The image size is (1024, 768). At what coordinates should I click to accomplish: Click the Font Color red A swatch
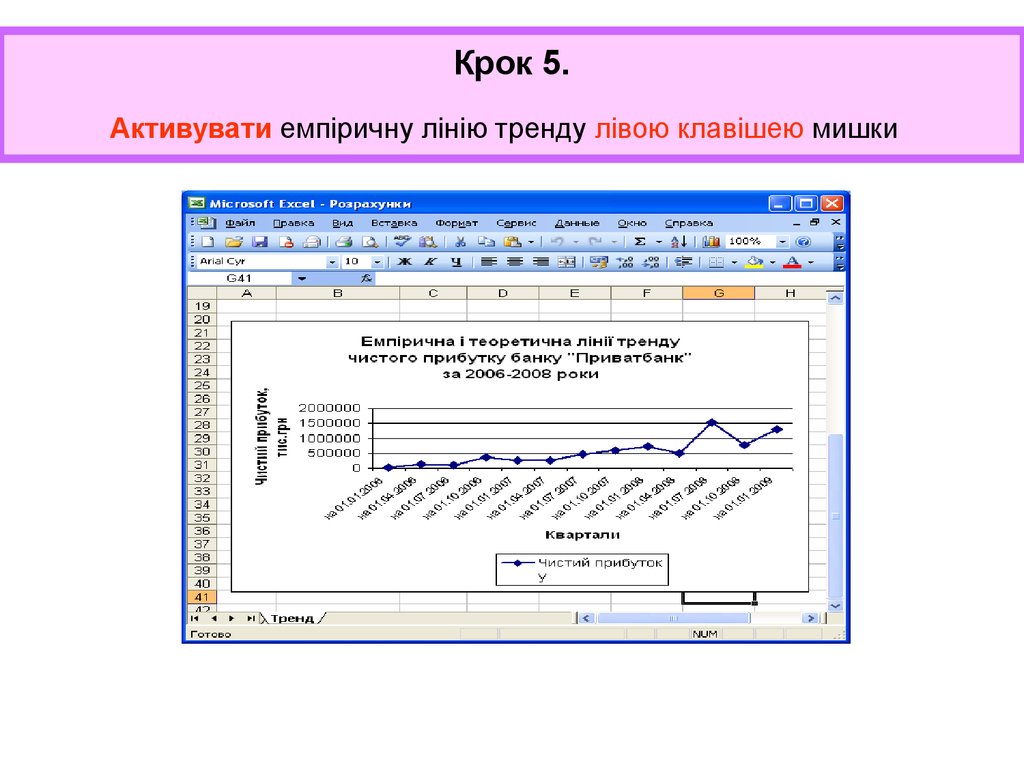pos(792,262)
